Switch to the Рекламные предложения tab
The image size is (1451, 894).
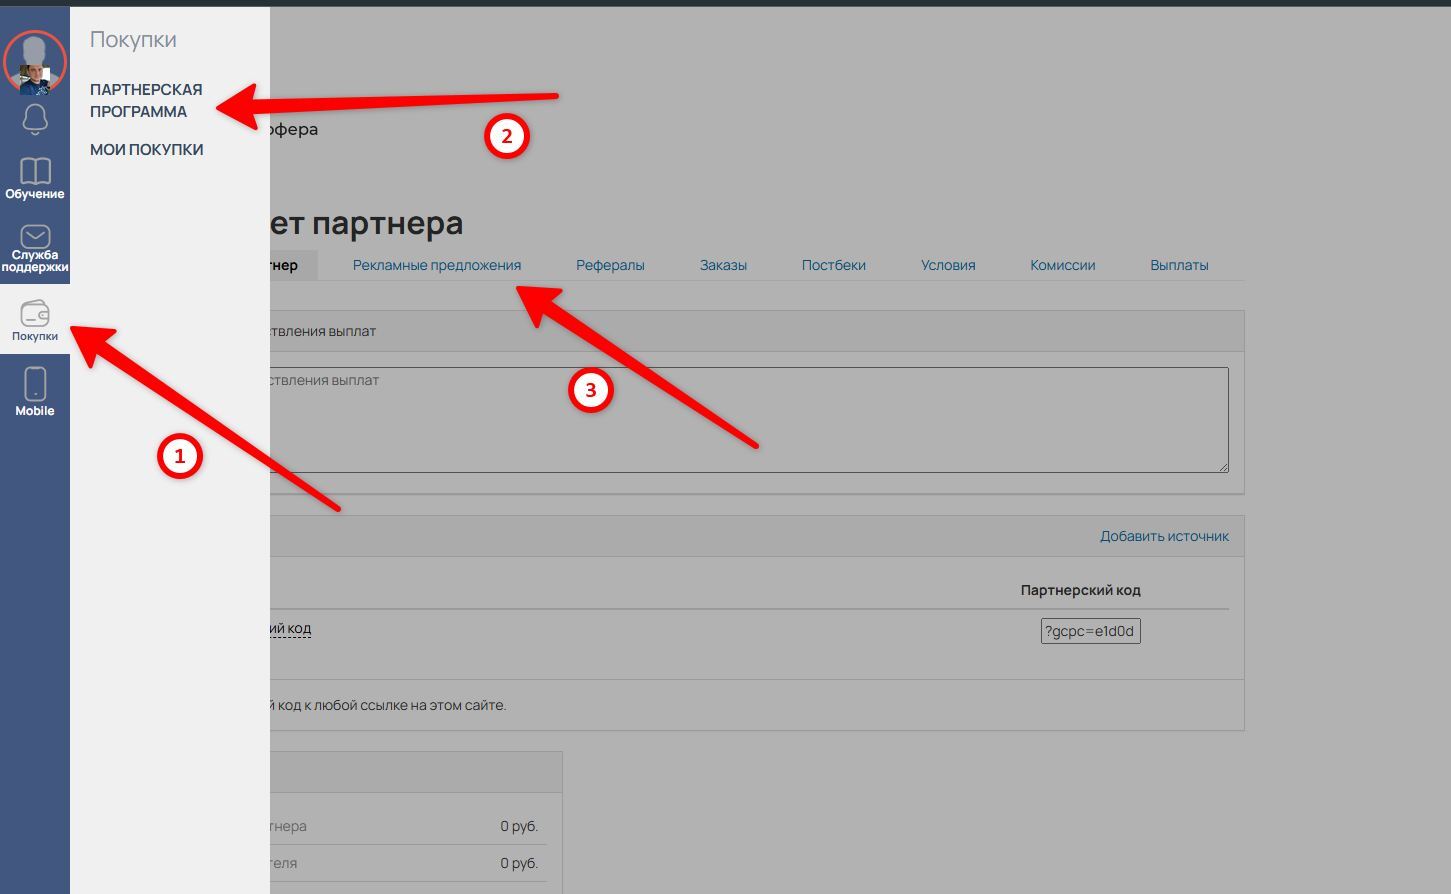pos(437,265)
